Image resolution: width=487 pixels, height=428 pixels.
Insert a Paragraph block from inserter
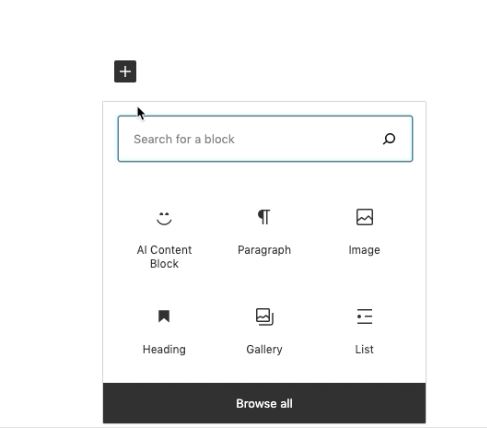(x=264, y=233)
